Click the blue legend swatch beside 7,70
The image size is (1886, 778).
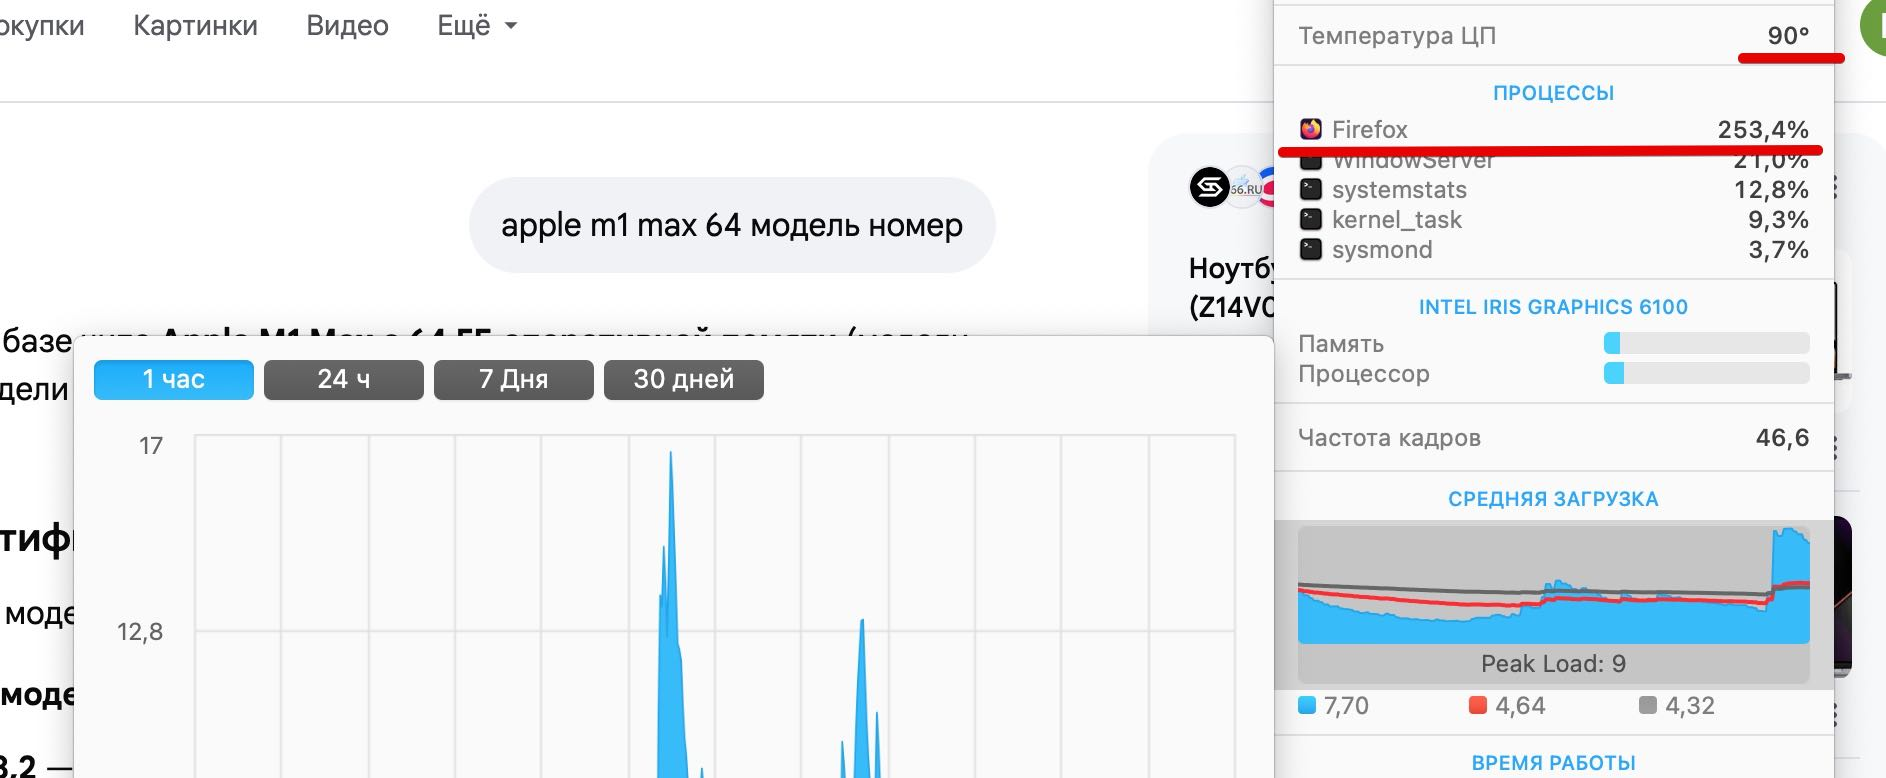point(1307,705)
